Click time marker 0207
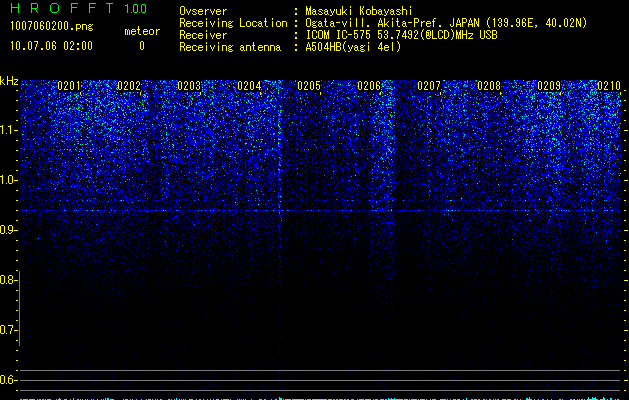629x400 pixels. (x=429, y=86)
